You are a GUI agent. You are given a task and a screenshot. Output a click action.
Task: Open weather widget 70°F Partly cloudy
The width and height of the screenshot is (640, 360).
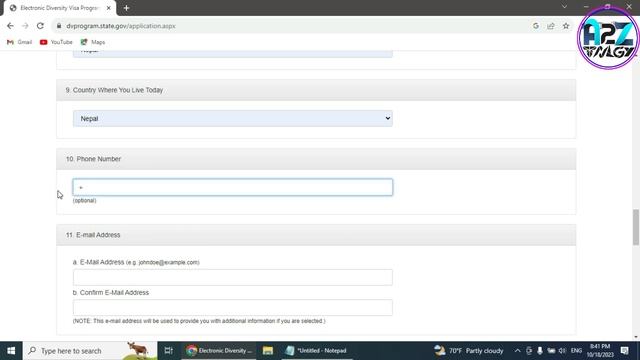469,351
